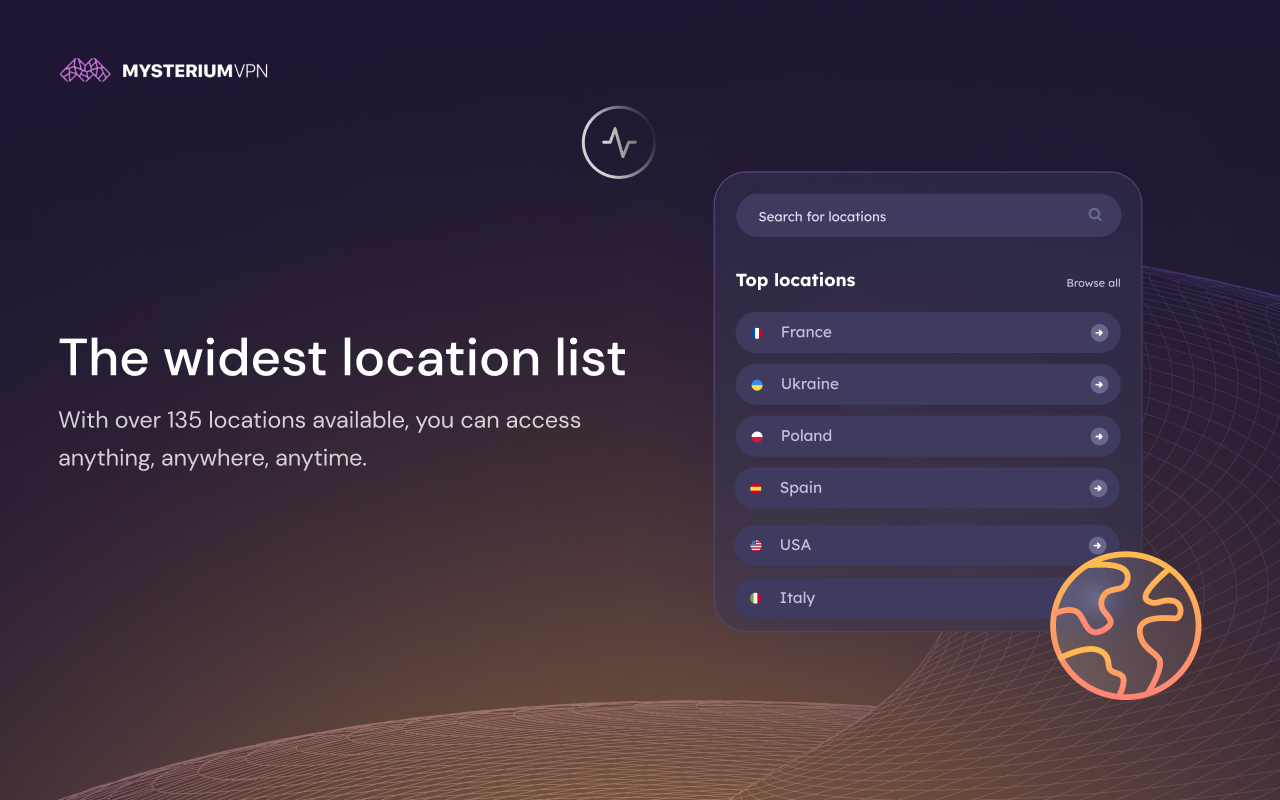The width and height of the screenshot is (1280, 800).
Task: Expand the Poland location with its arrow
Action: pos(1098,435)
